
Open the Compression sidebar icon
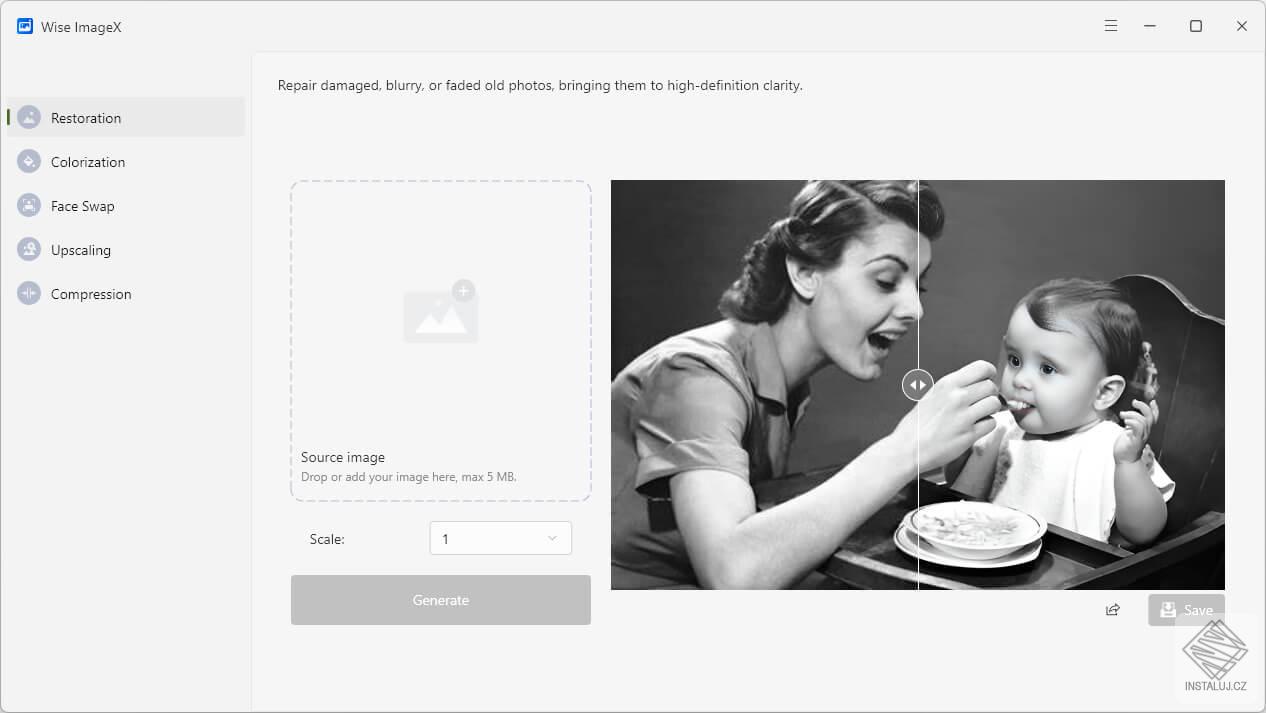coord(29,294)
